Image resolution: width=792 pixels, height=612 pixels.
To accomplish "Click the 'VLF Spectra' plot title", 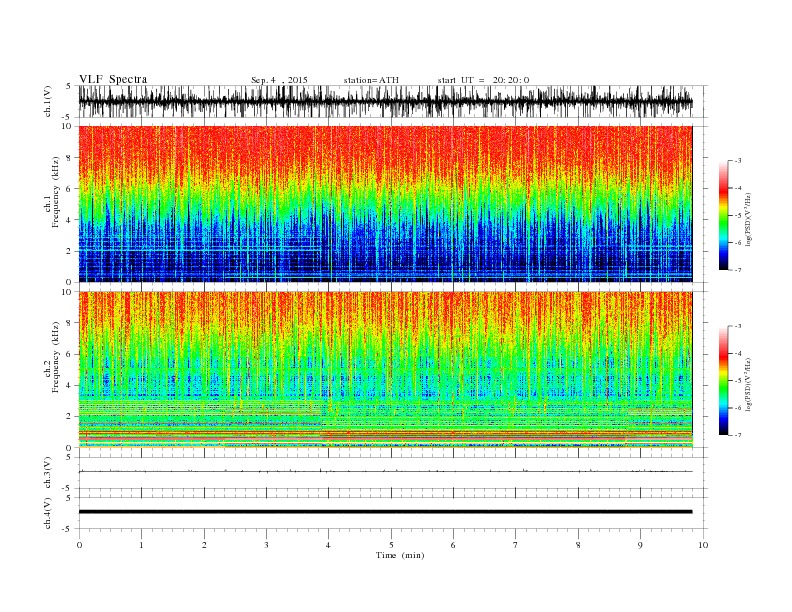I will 113,79.
